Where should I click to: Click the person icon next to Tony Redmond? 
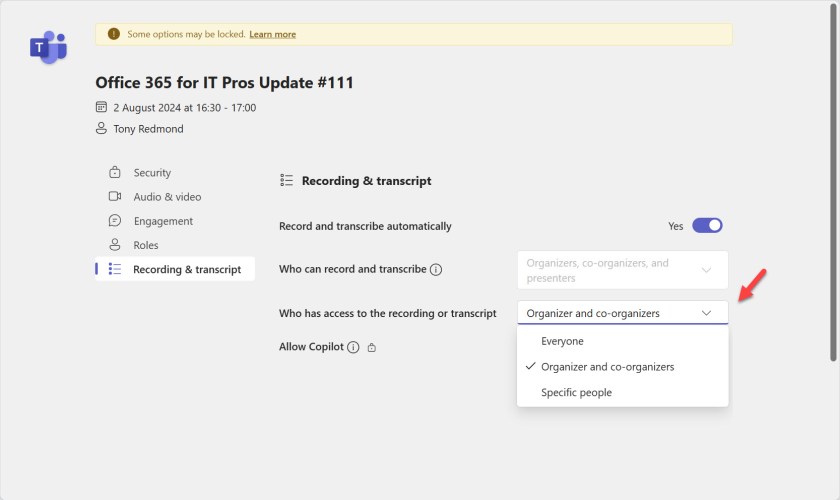tap(101, 129)
